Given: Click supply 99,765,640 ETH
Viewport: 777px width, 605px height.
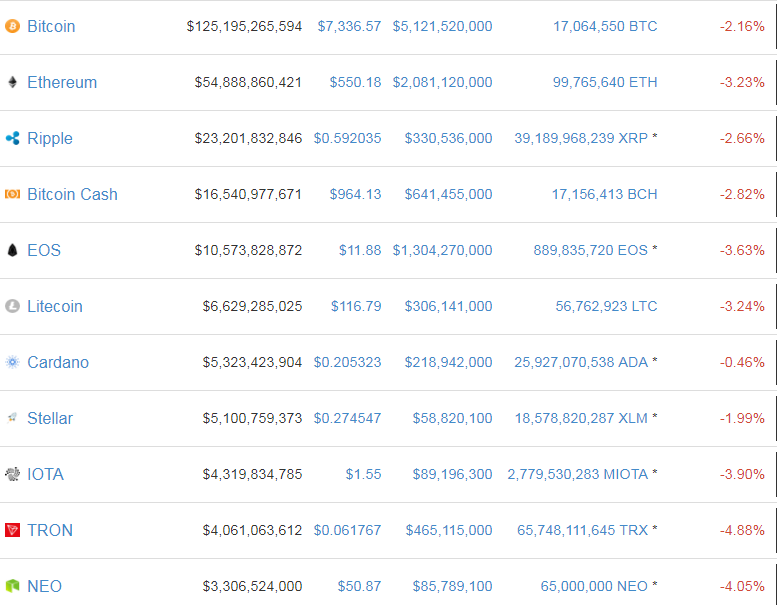Looking at the screenshot, I should (x=605, y=82).
